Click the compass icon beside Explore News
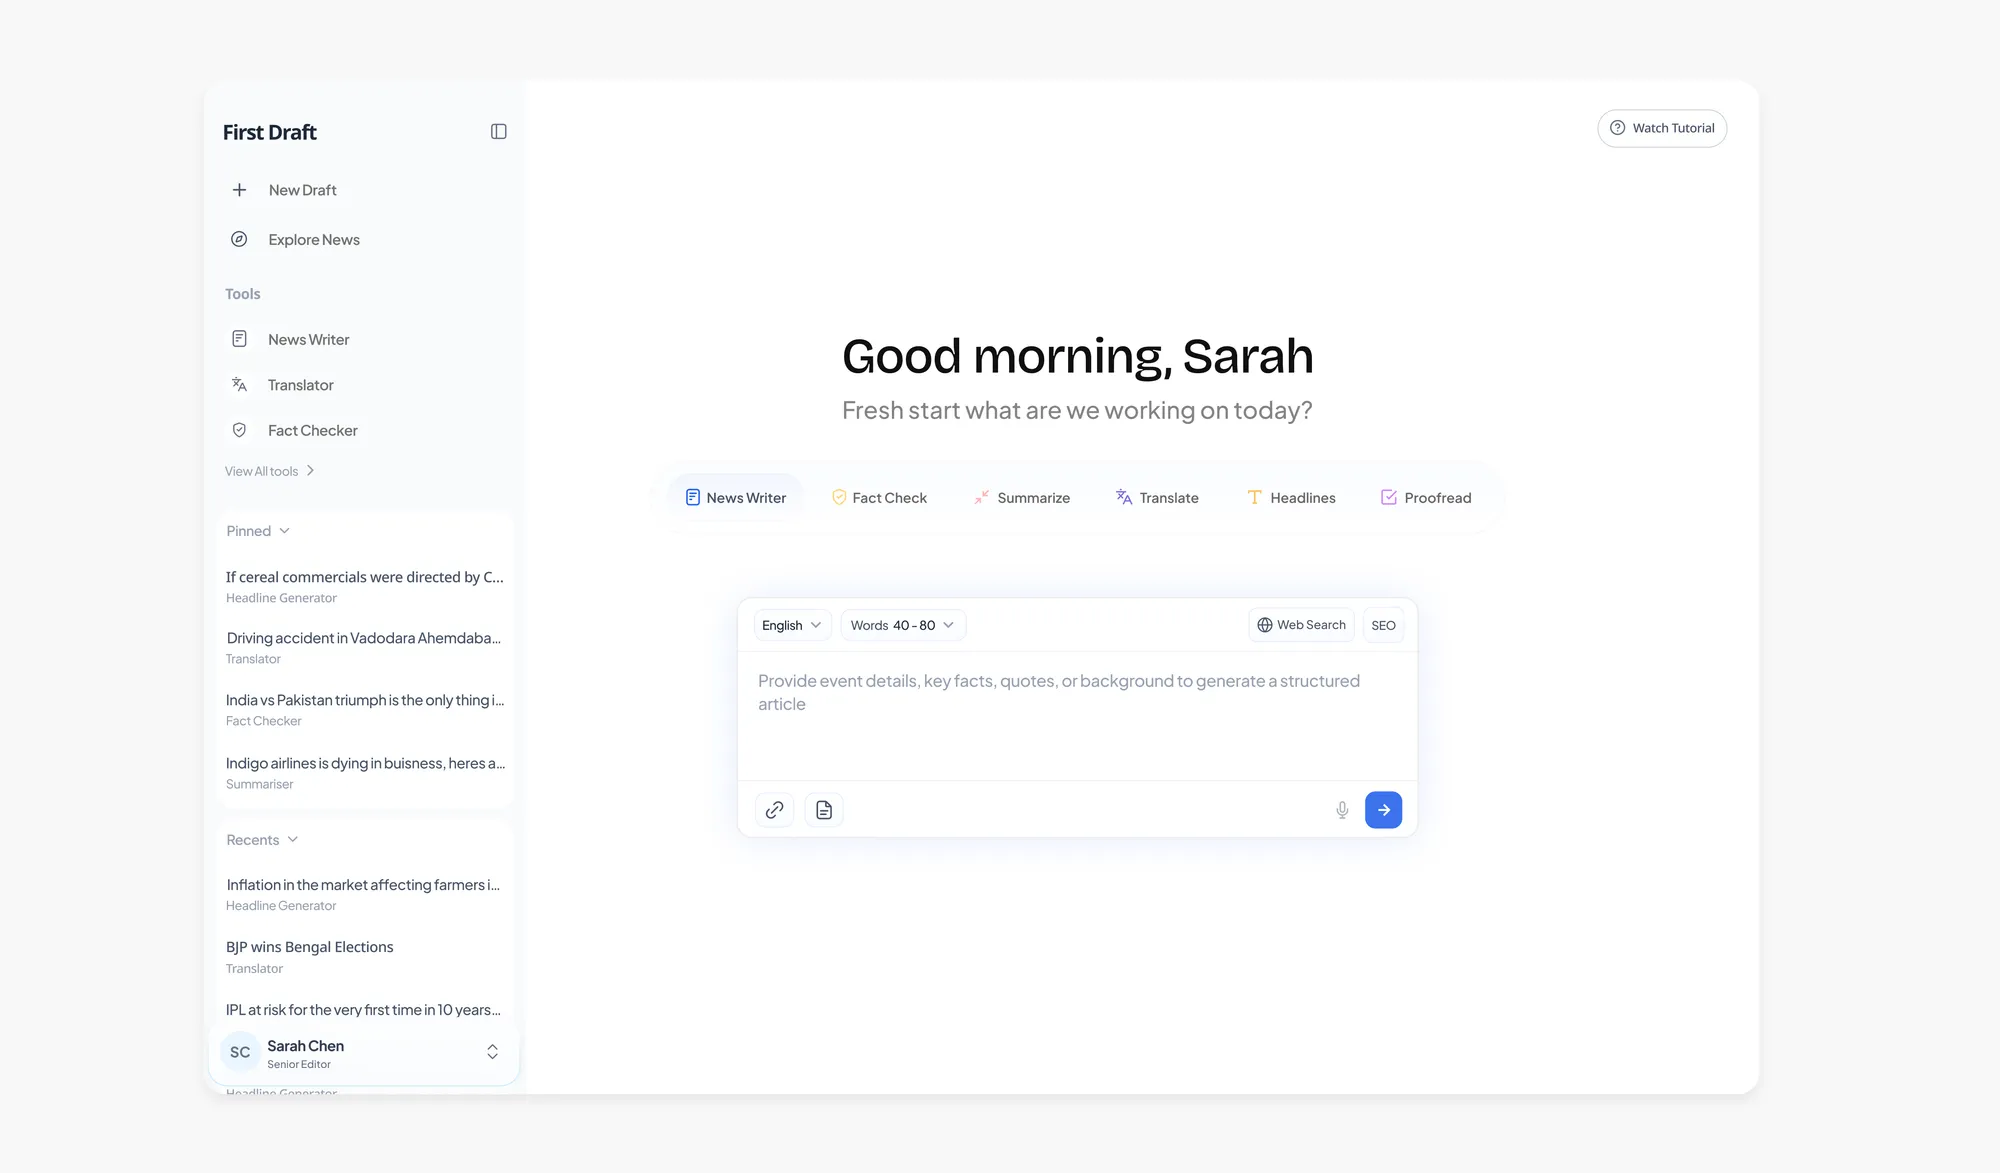This screenshot has height=1173, width=2000. point(239,239)
